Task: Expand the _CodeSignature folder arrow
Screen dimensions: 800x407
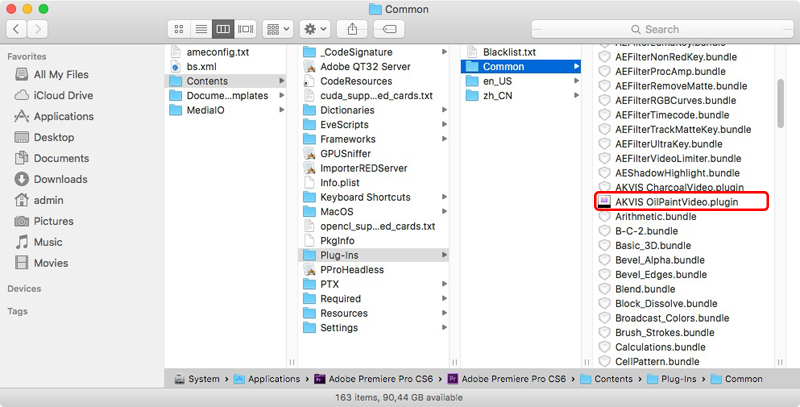Action: [x=444, y=52]
